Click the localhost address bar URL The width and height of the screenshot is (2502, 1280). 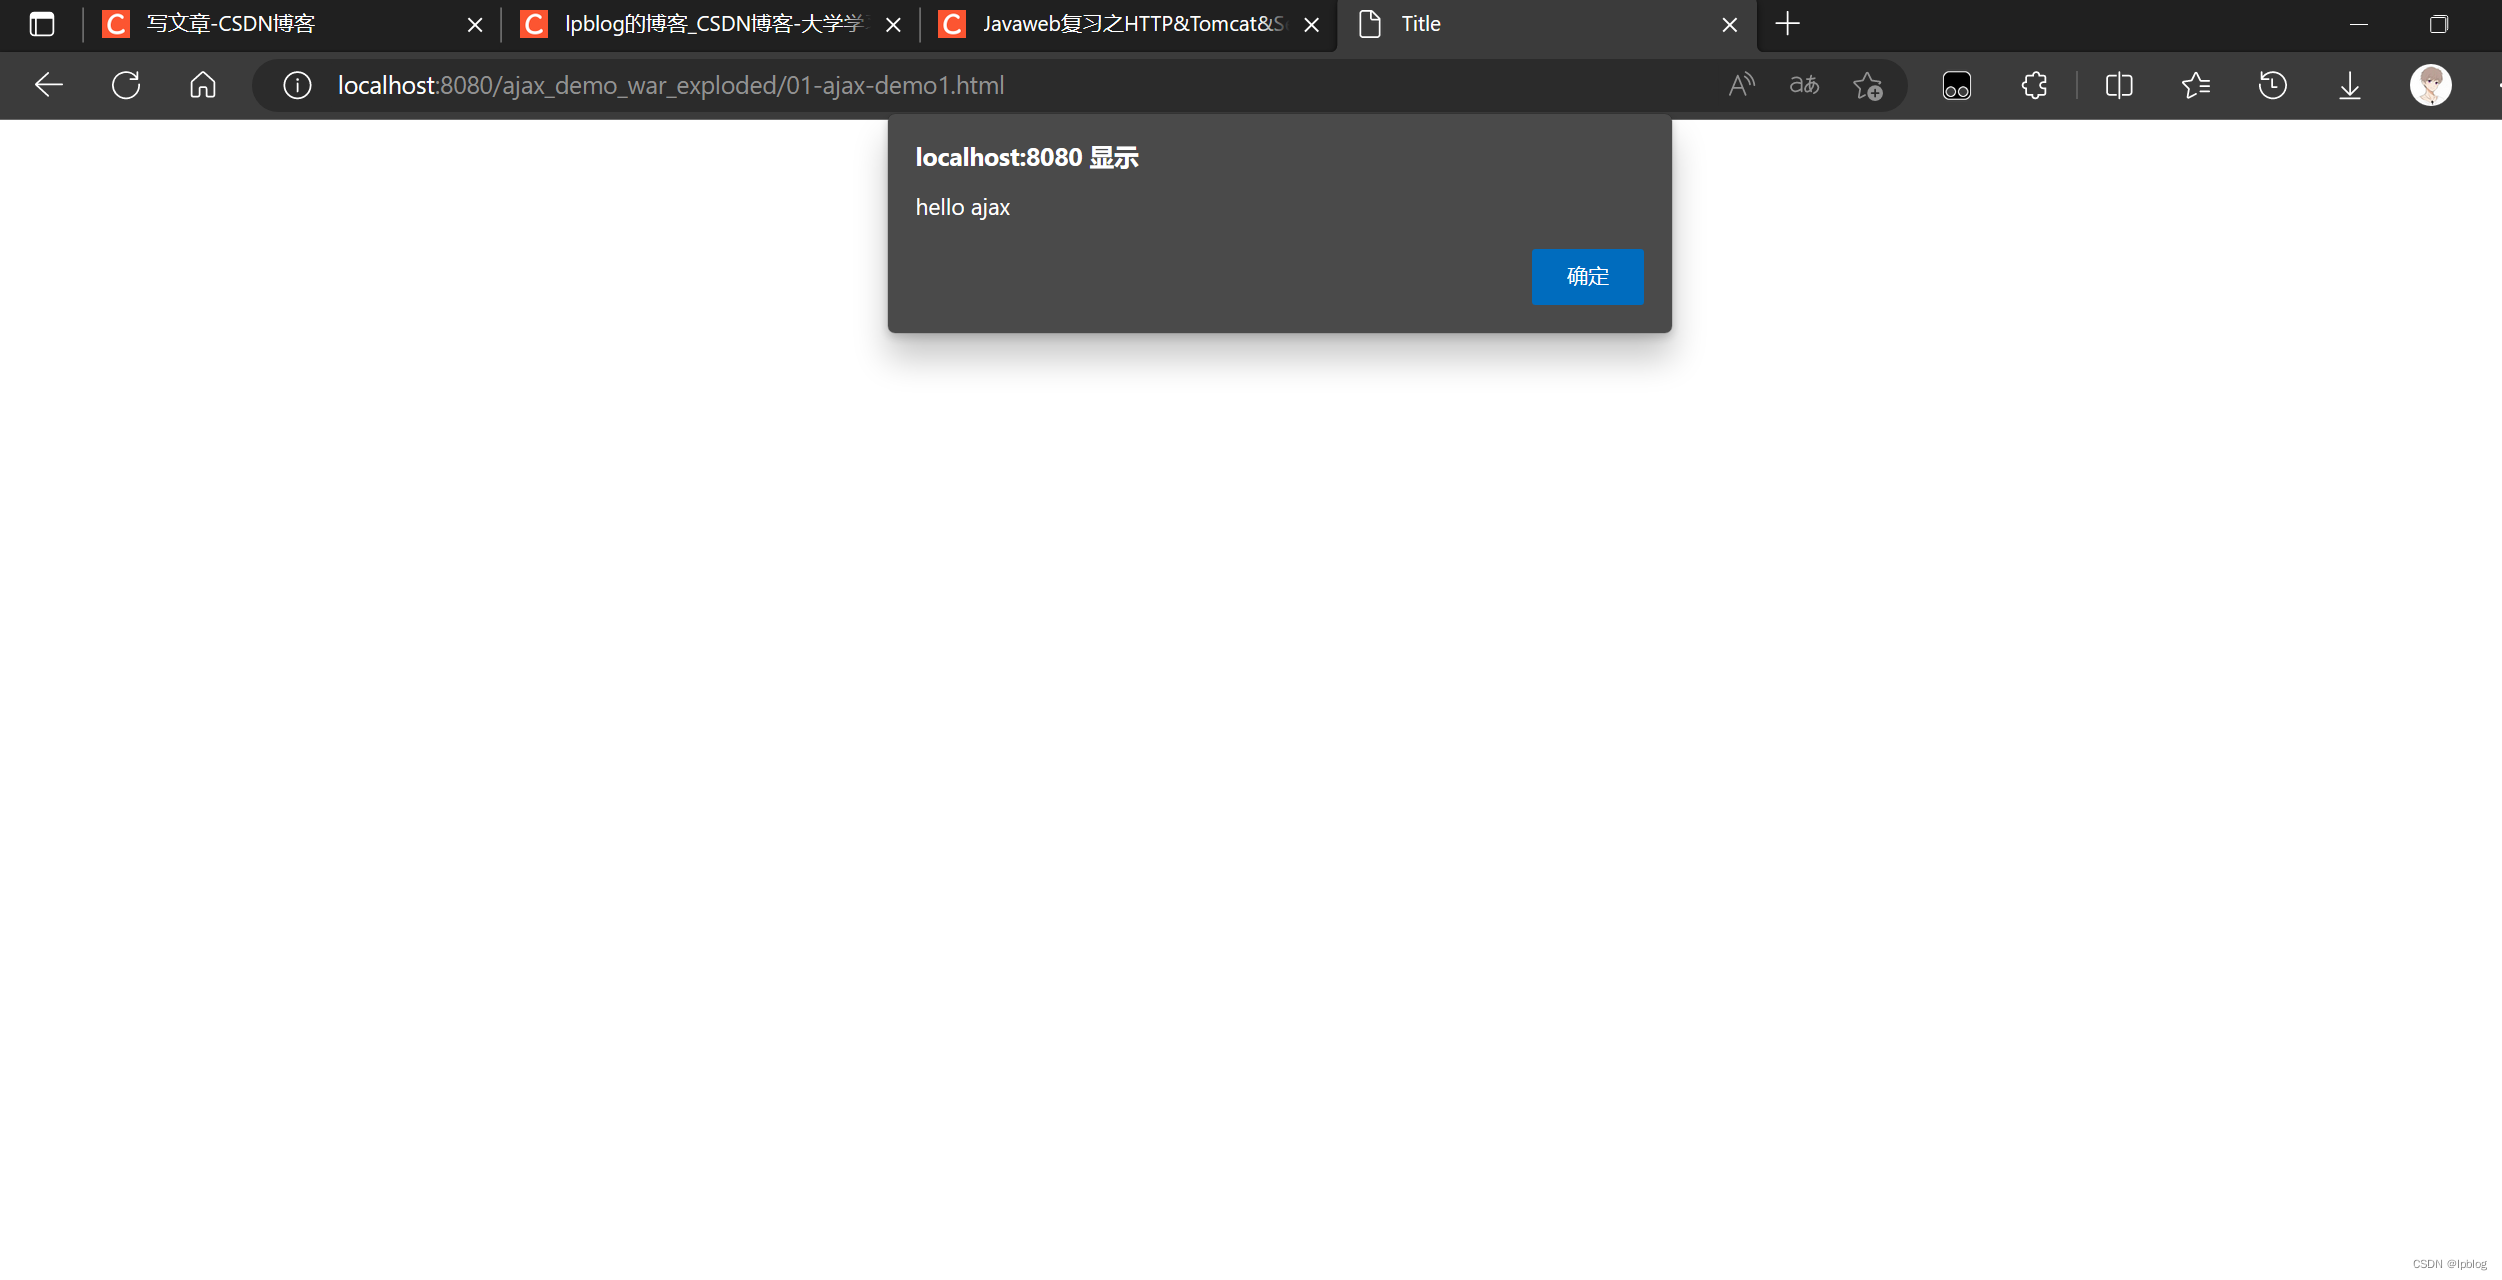pyautogui.click(x=671, y=85)
